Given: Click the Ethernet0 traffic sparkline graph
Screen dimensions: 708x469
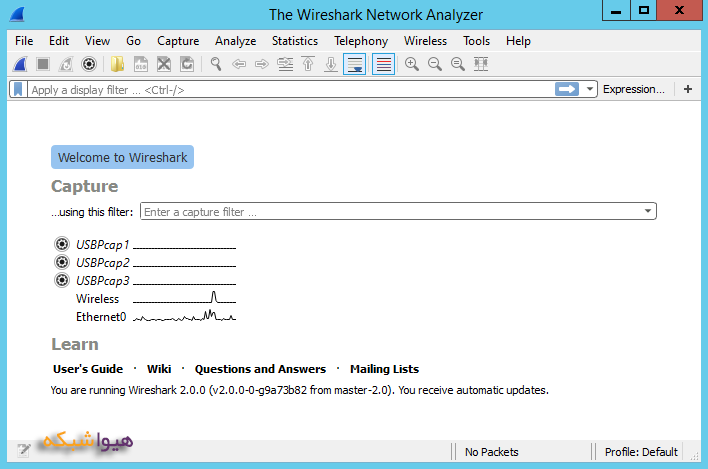Looking at the screenshot, I should pos(185,317).
